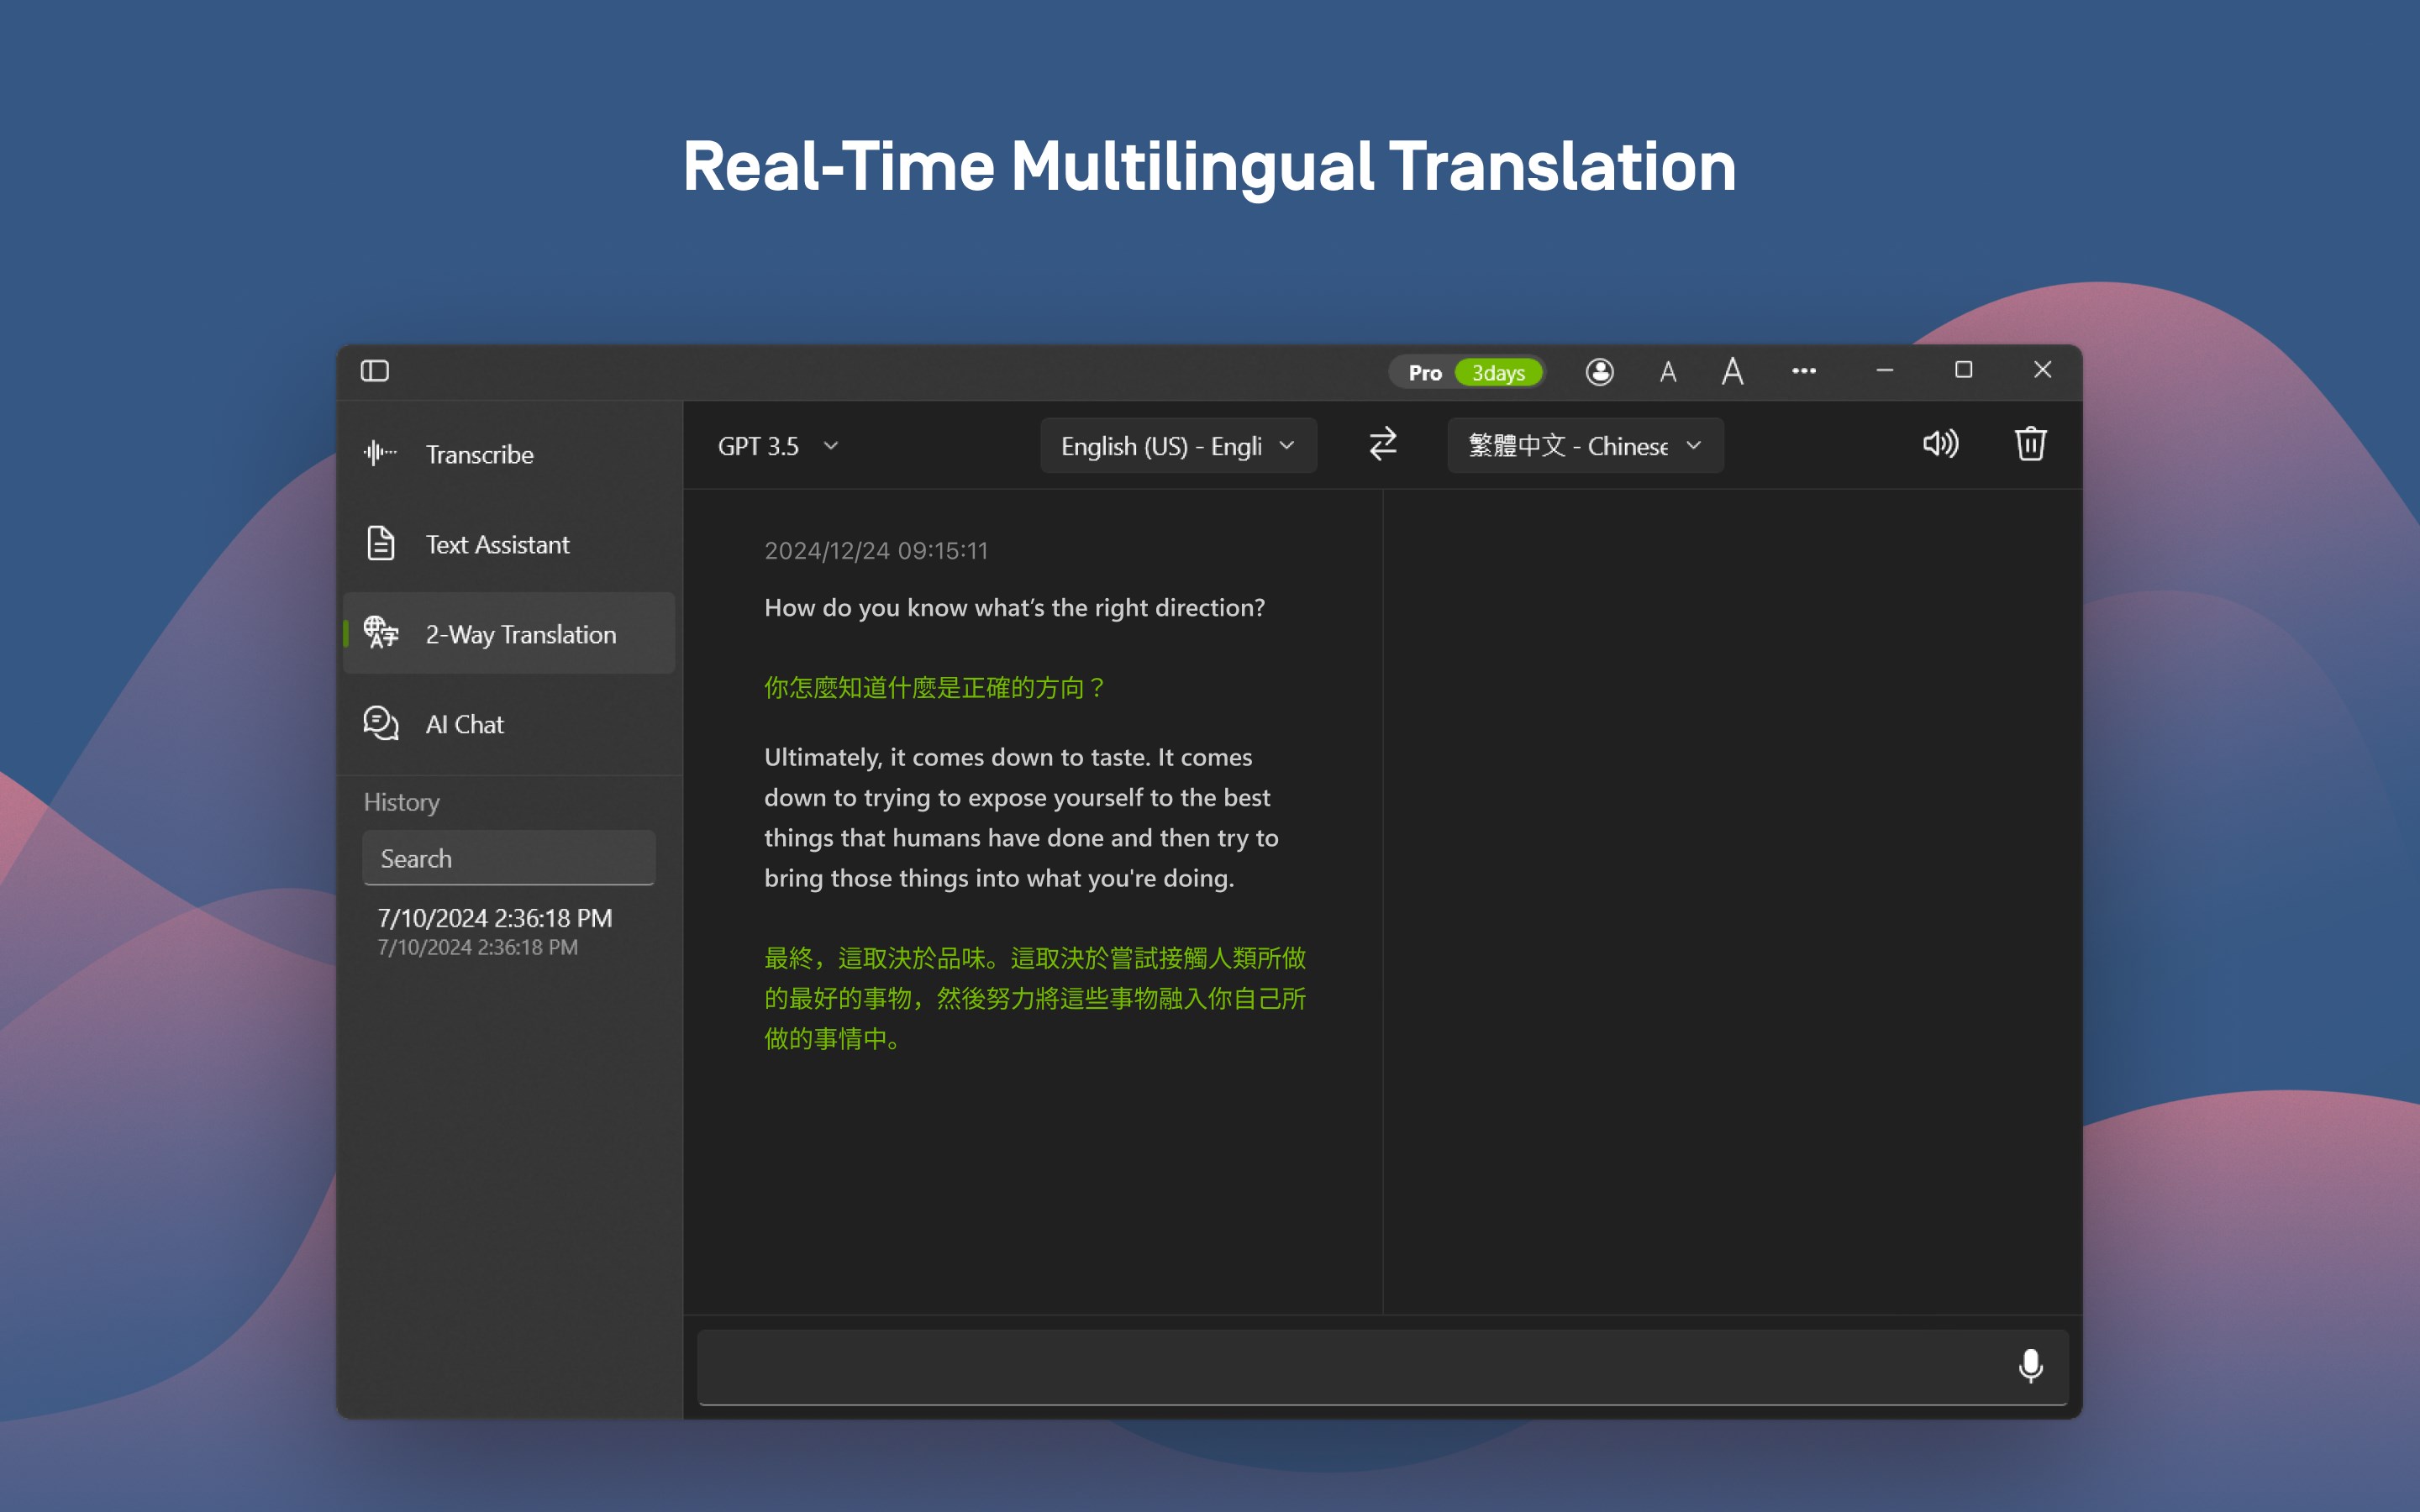Open the Transcribe section

pos(479,454)
